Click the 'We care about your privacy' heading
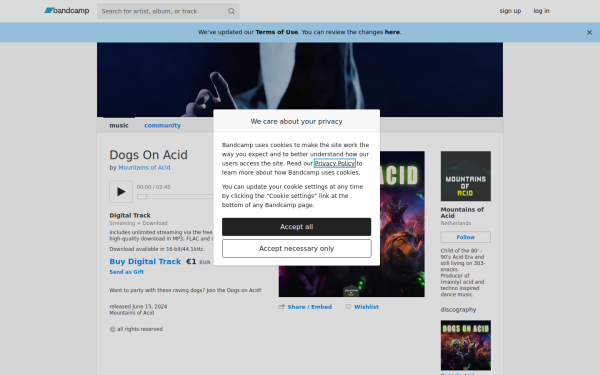The height and width of the screenshot is (375, 600). 297,121
